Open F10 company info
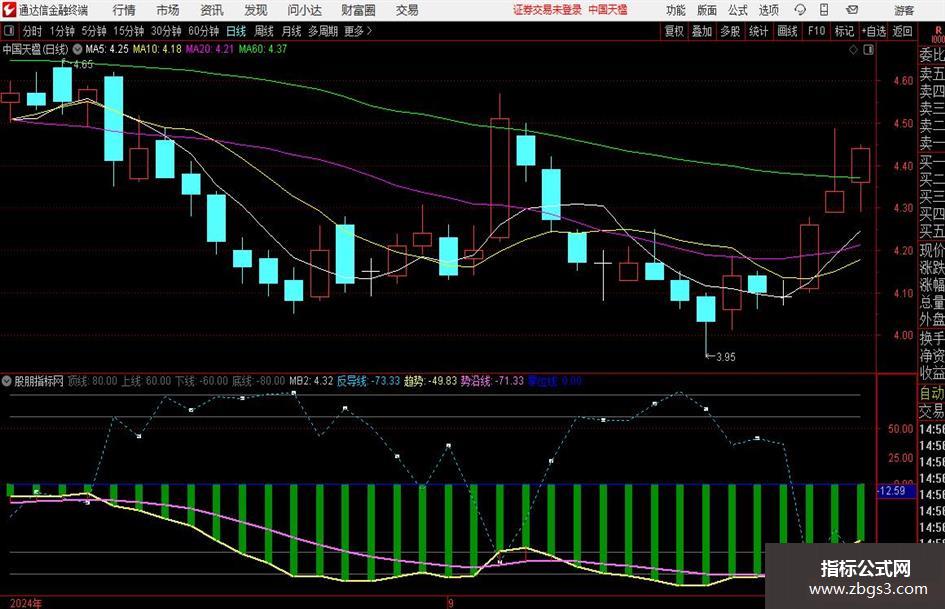 point(816,31)
